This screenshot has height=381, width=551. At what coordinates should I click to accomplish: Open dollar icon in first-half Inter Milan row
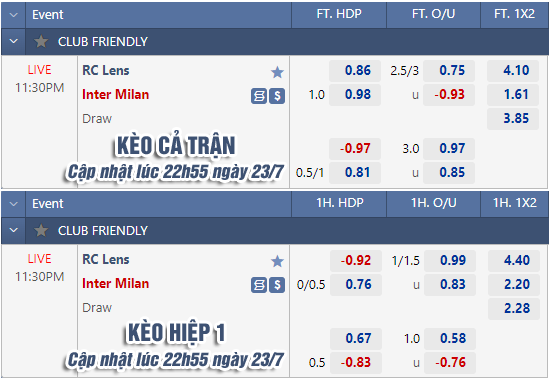(x=277, y=285)
